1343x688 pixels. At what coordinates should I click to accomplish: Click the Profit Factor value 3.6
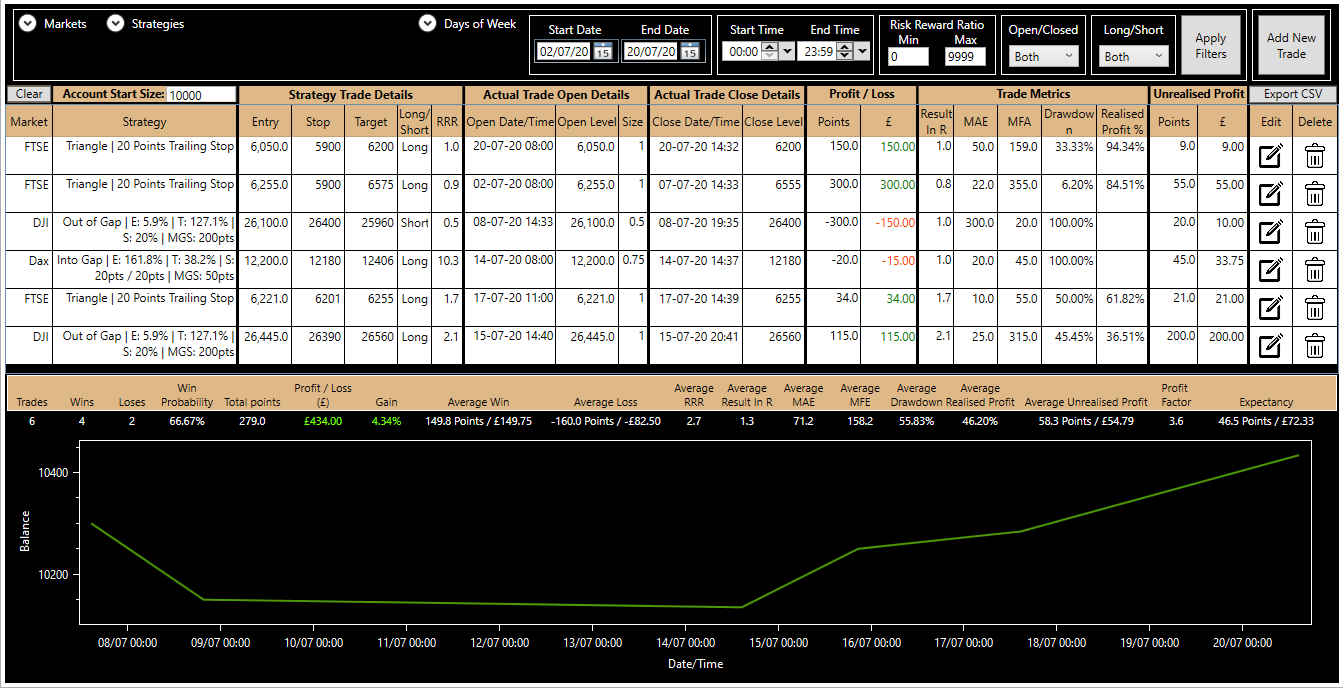tap(1174, 421)
